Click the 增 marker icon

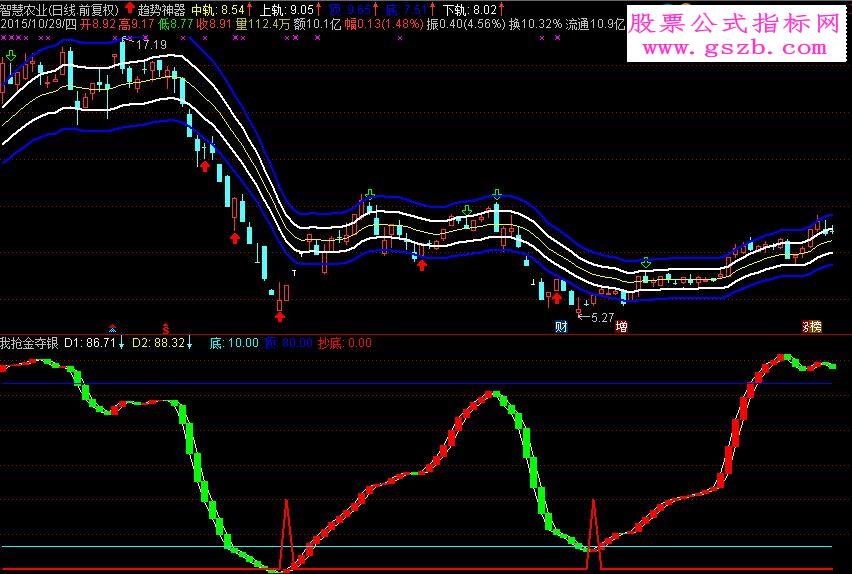(x=622, y=326)
